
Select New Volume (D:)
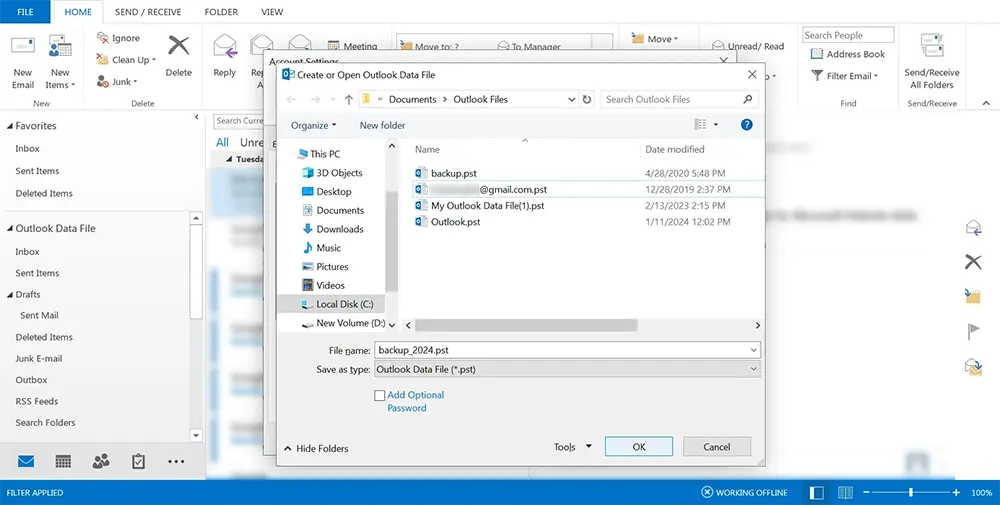[343, 323]
